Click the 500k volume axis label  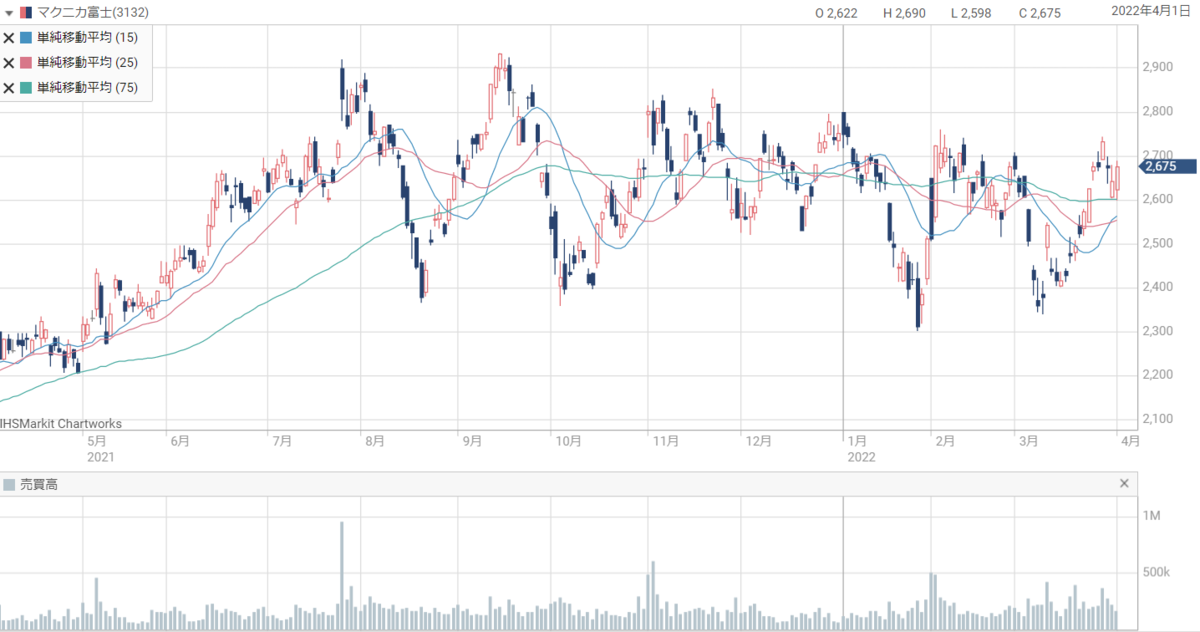[x=1157, y=573]
